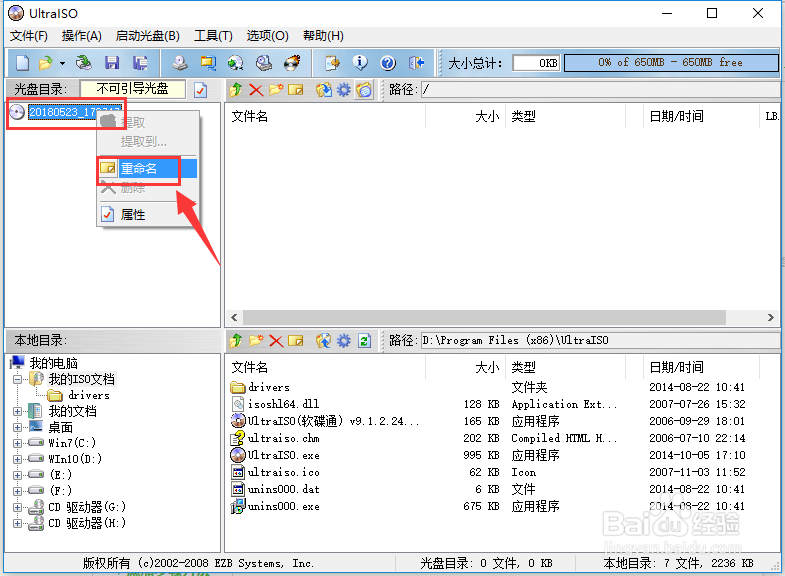This screenshot has width=785, height=576.
Task: Click the Open file folder icon
Action: click(x=46, y=63)
